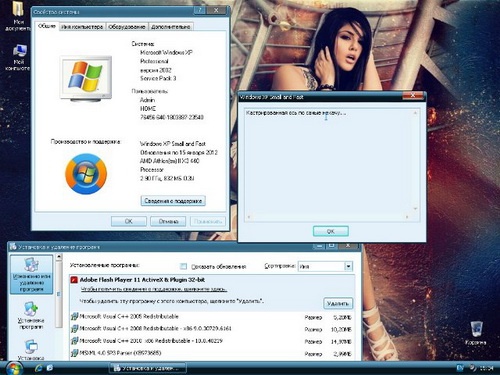Image resolution: width=500 pixels, height=375 pixels.
Task: Click the left arrow of the dialog's horizontal scrollbar
Action: click(248, 217)
